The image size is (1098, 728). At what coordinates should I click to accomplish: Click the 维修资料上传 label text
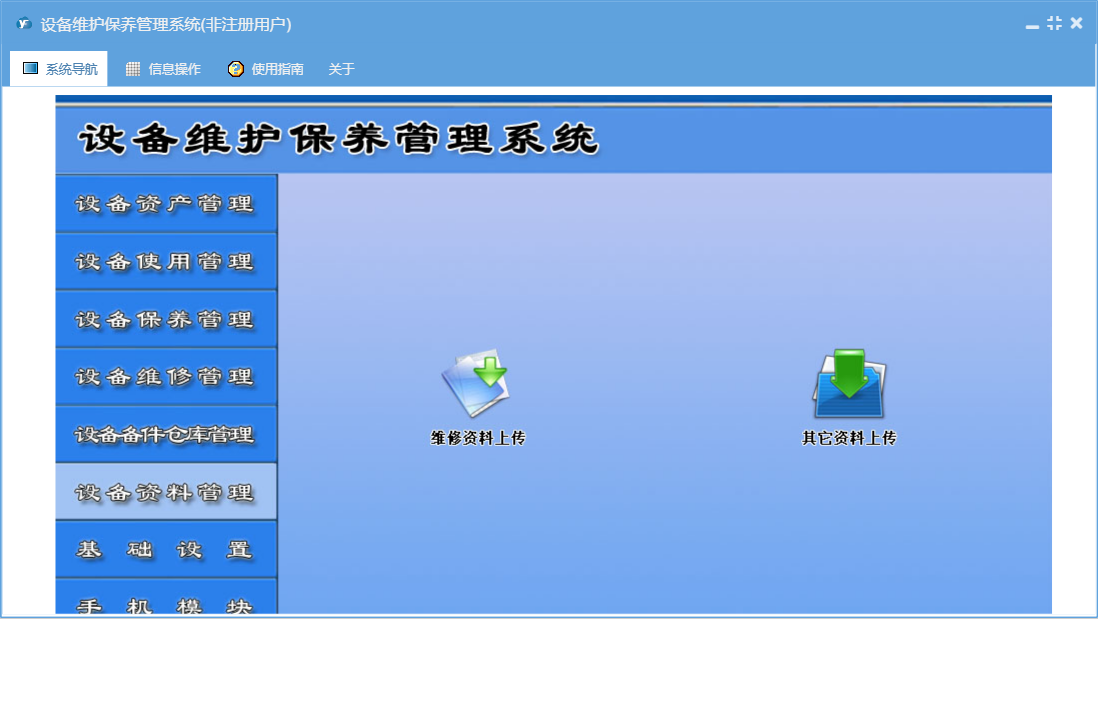point(478,438)
